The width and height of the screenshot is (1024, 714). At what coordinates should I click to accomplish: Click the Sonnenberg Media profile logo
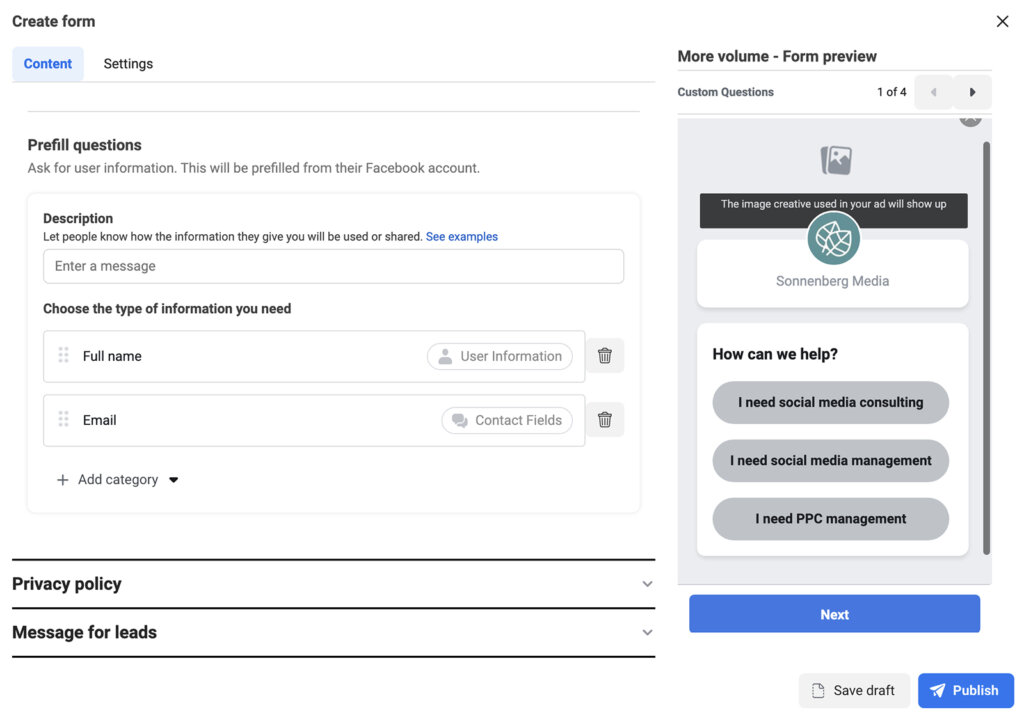(833, 238)
